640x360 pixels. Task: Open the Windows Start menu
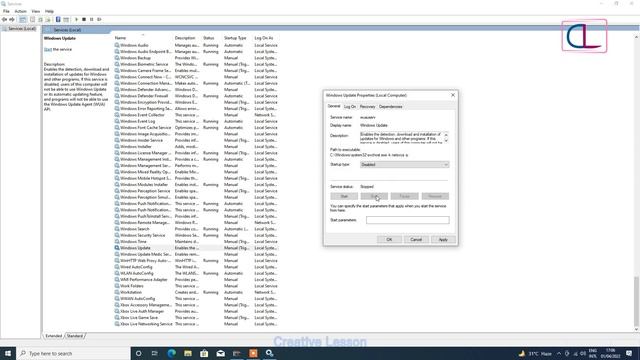point(8,353)
